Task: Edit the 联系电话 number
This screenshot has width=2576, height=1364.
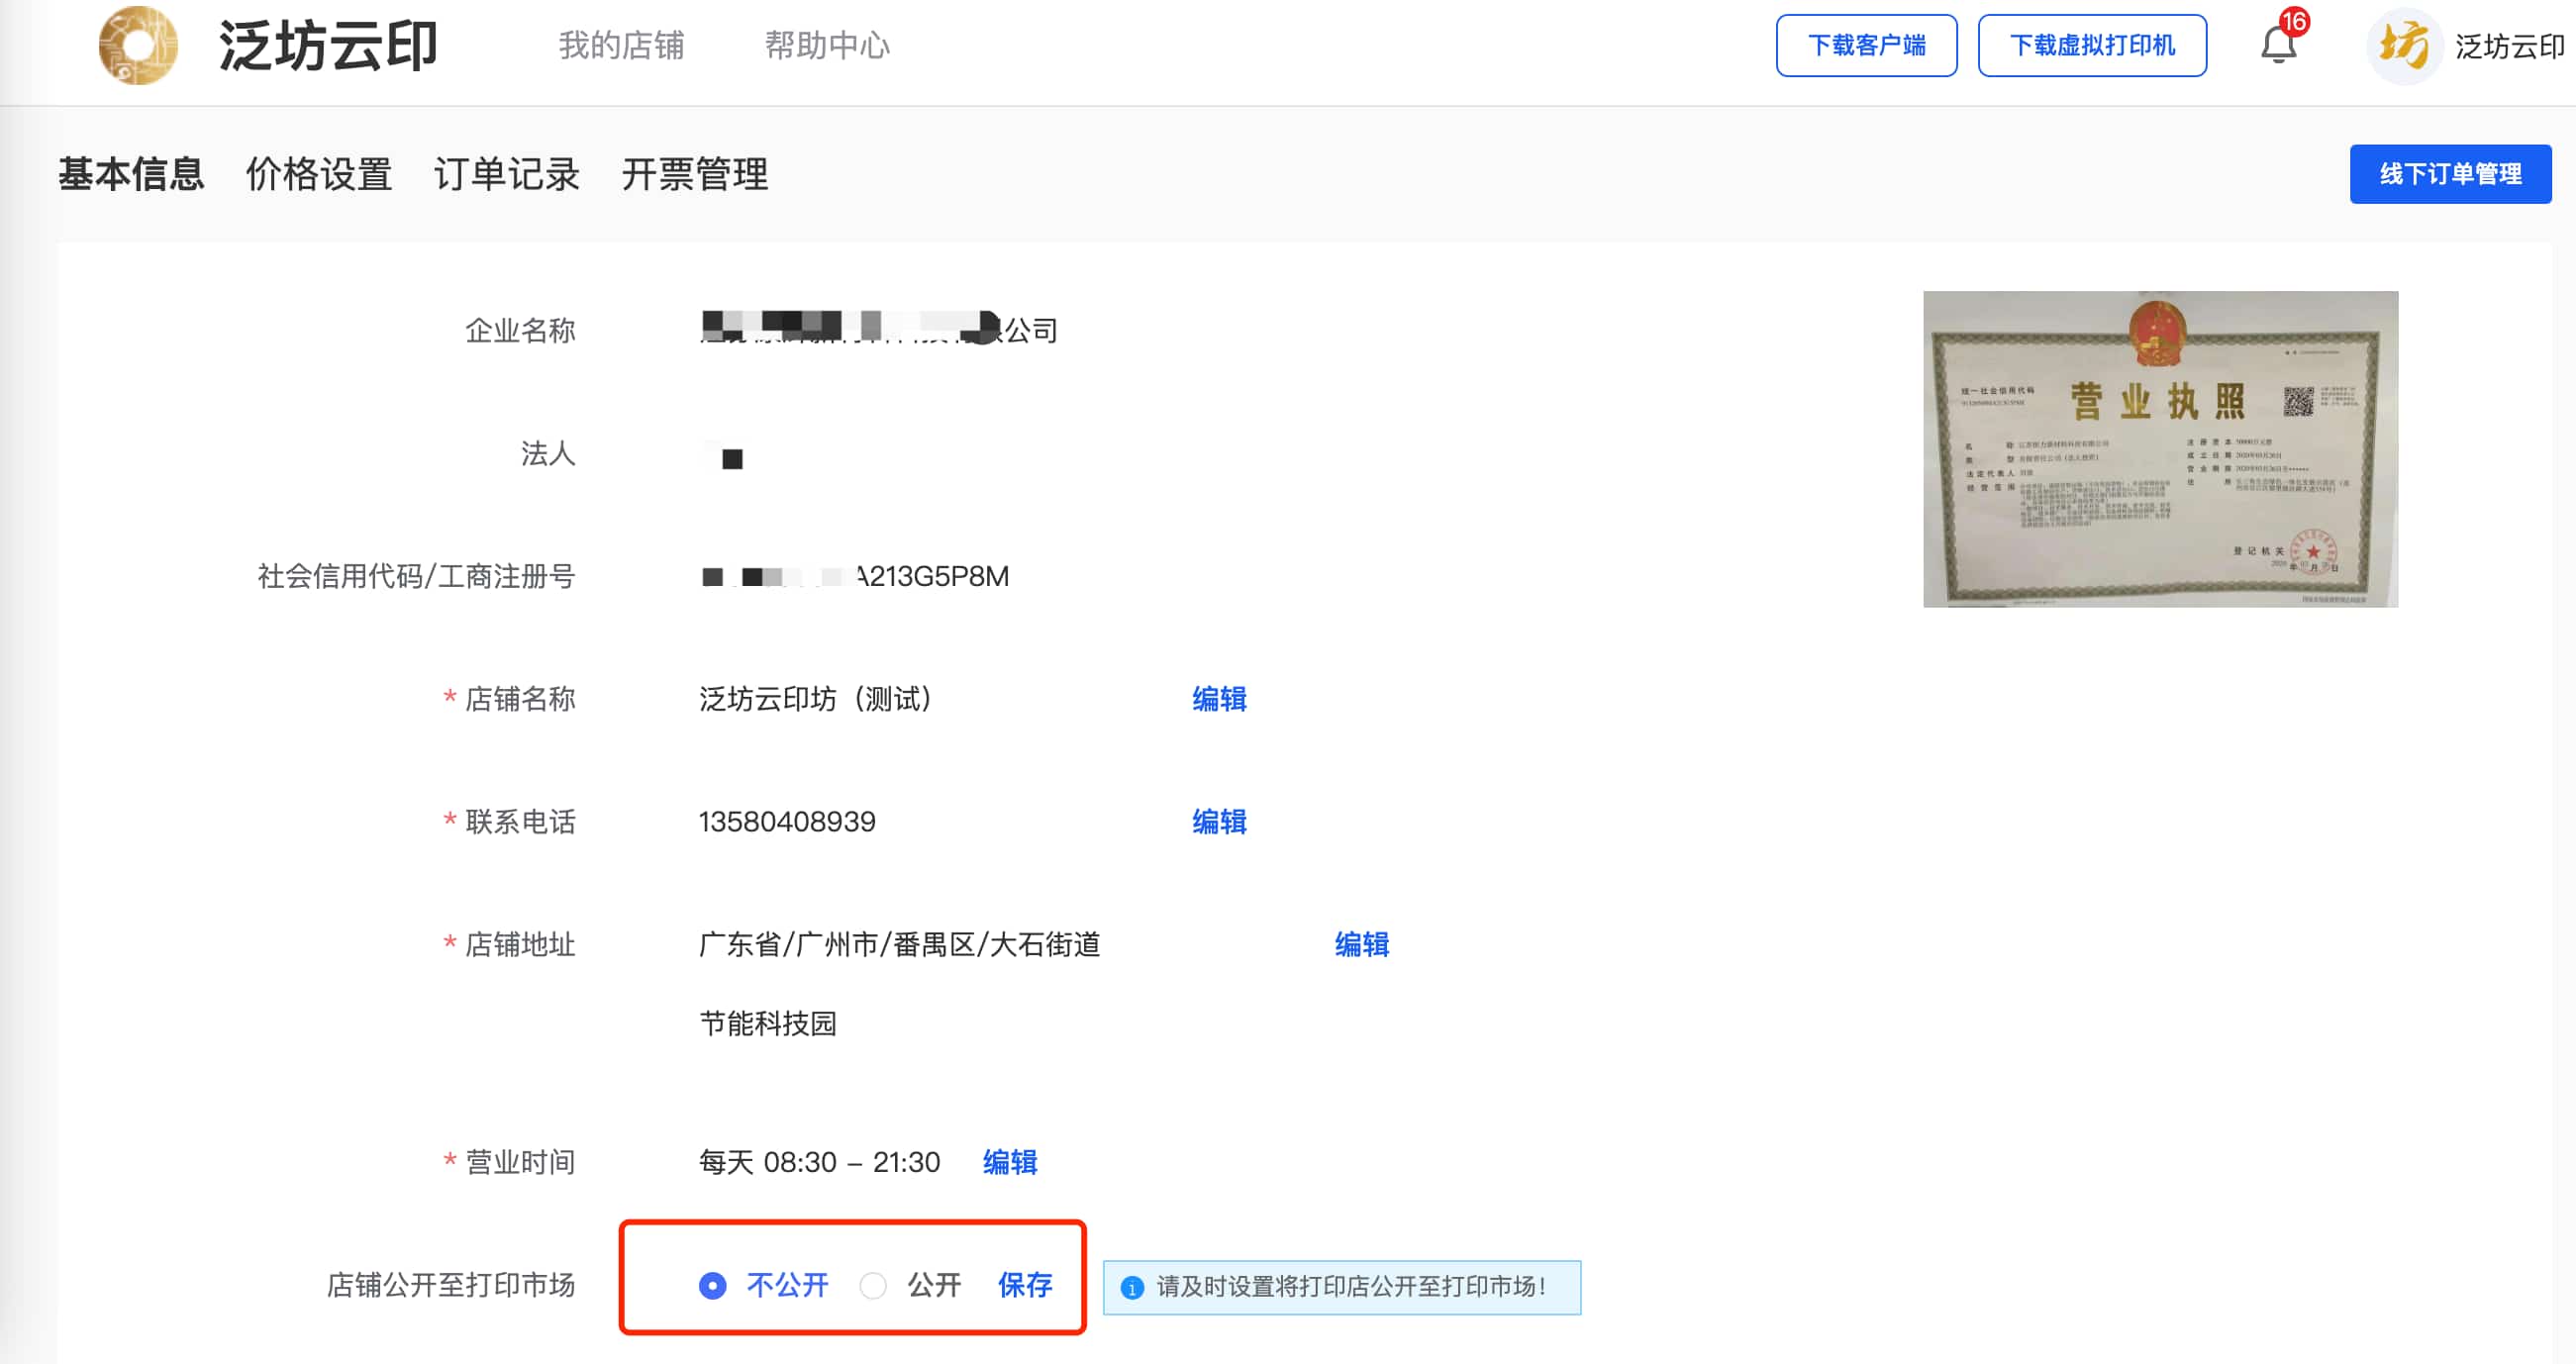Action: [1218, 822]
